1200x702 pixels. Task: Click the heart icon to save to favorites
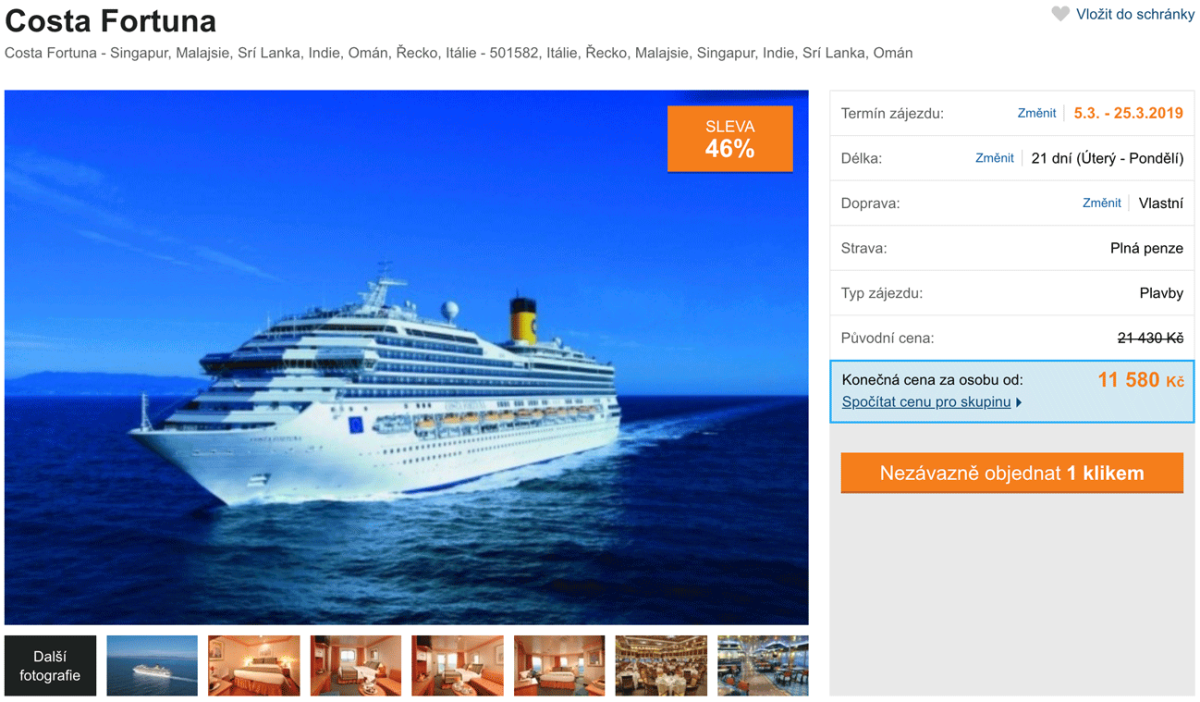point(1060,14)
